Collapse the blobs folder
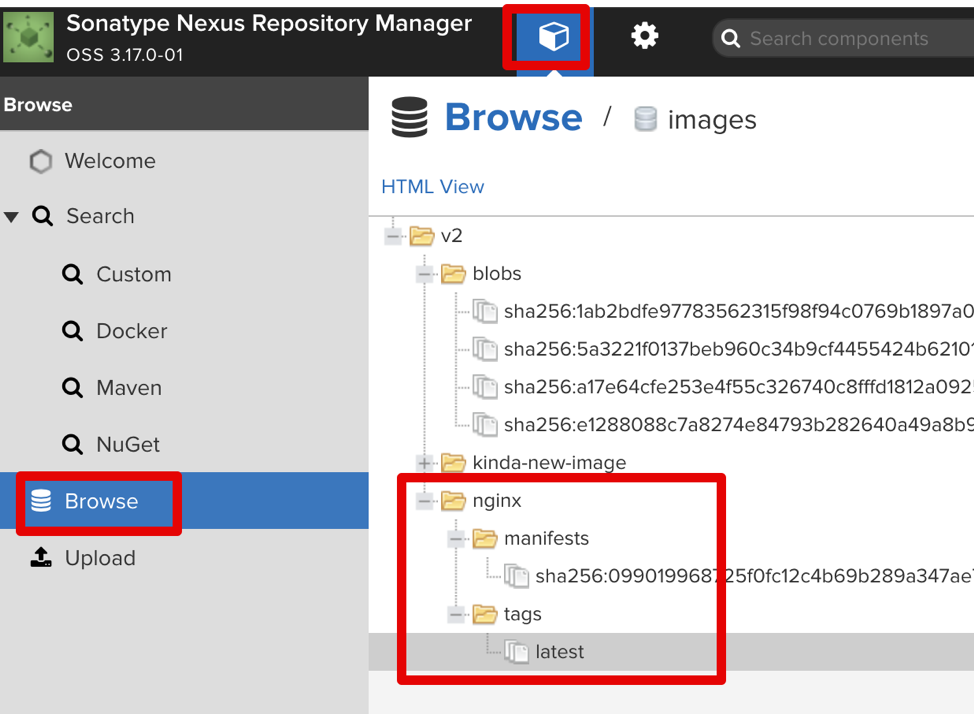 (x=424, y=274)
